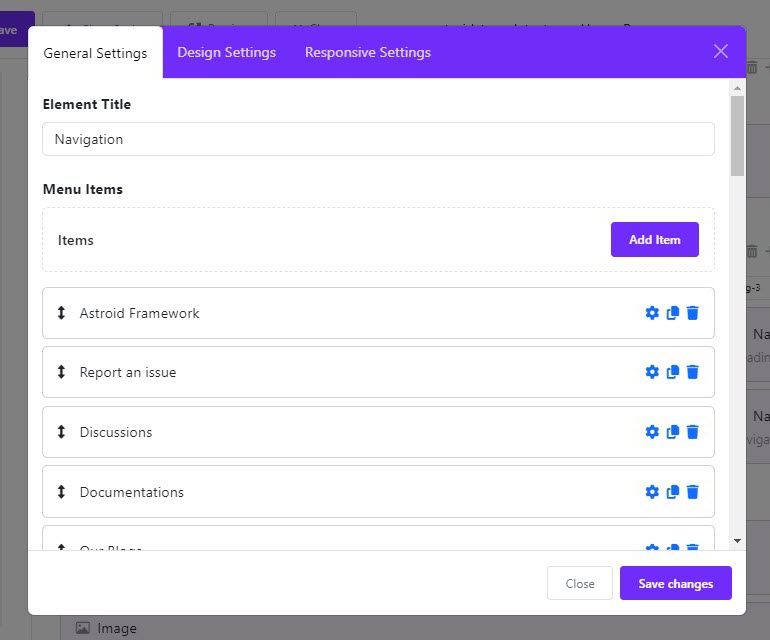This screenshot has width=770, height=640.
Task: Focus the Element Title input field
Action: (x=378, y=139)
